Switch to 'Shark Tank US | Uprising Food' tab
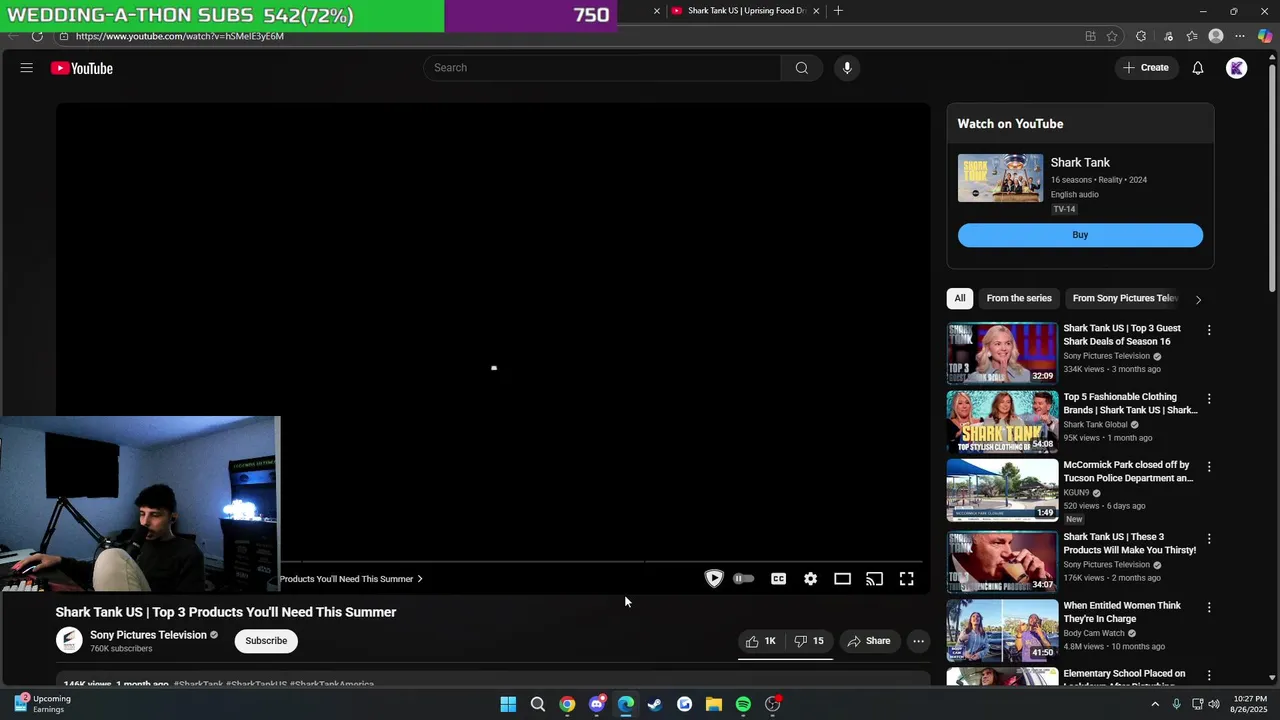Image resolution: width=1280 pixels, height=720 pixels. click(x=746, y=11)
